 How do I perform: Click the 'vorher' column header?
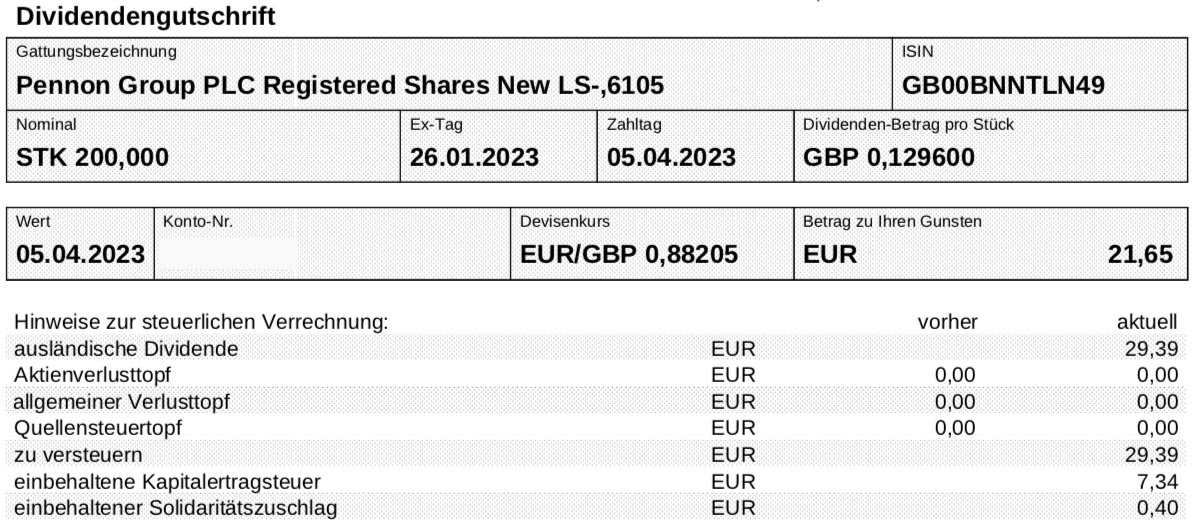pyautogui.click(x=948, y=323)
